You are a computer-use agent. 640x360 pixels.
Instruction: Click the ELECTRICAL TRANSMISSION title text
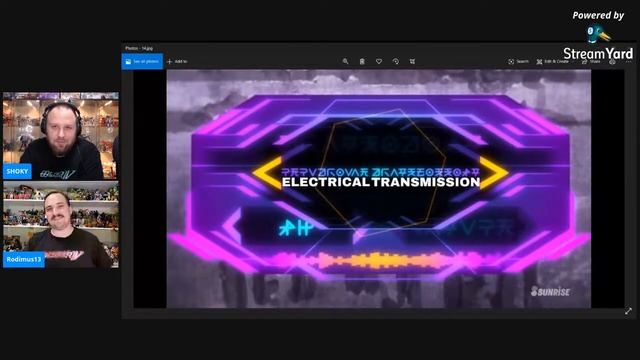[381, 182]
